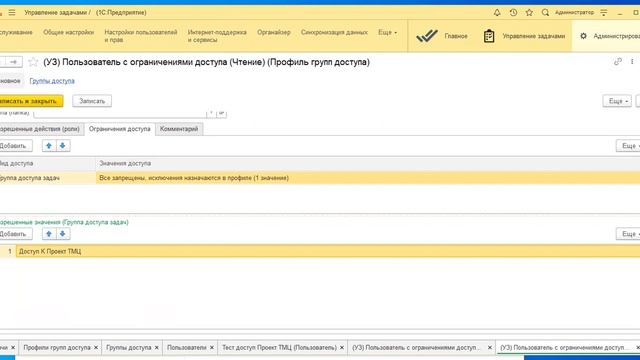640x360 pixels.
Task: Open the Еще dropdown next to Записать
Action: [x=617, y=101]
